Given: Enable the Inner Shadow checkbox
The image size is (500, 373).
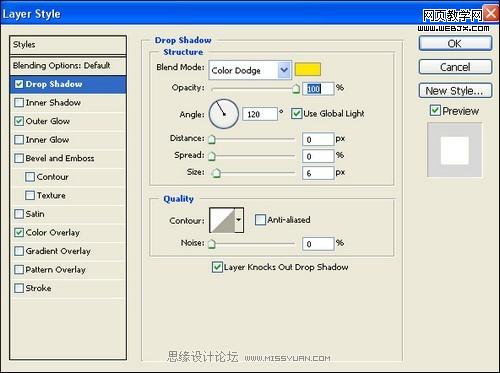Looking at the screenshot, I should (19, 102).
